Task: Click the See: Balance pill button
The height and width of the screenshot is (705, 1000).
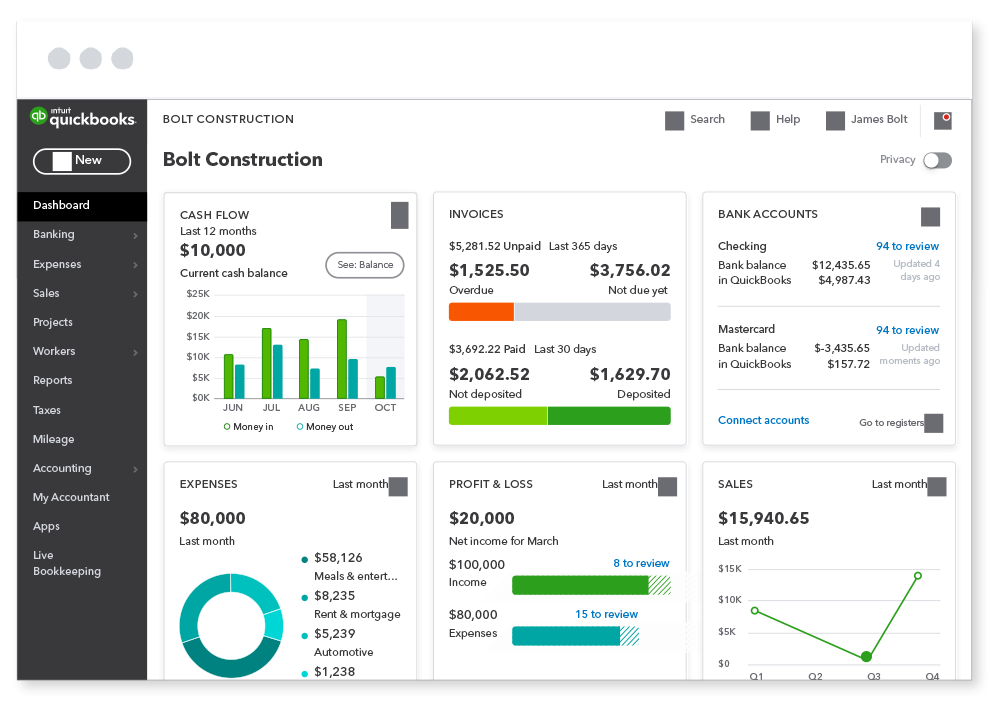Action: [x=365, y=265]
